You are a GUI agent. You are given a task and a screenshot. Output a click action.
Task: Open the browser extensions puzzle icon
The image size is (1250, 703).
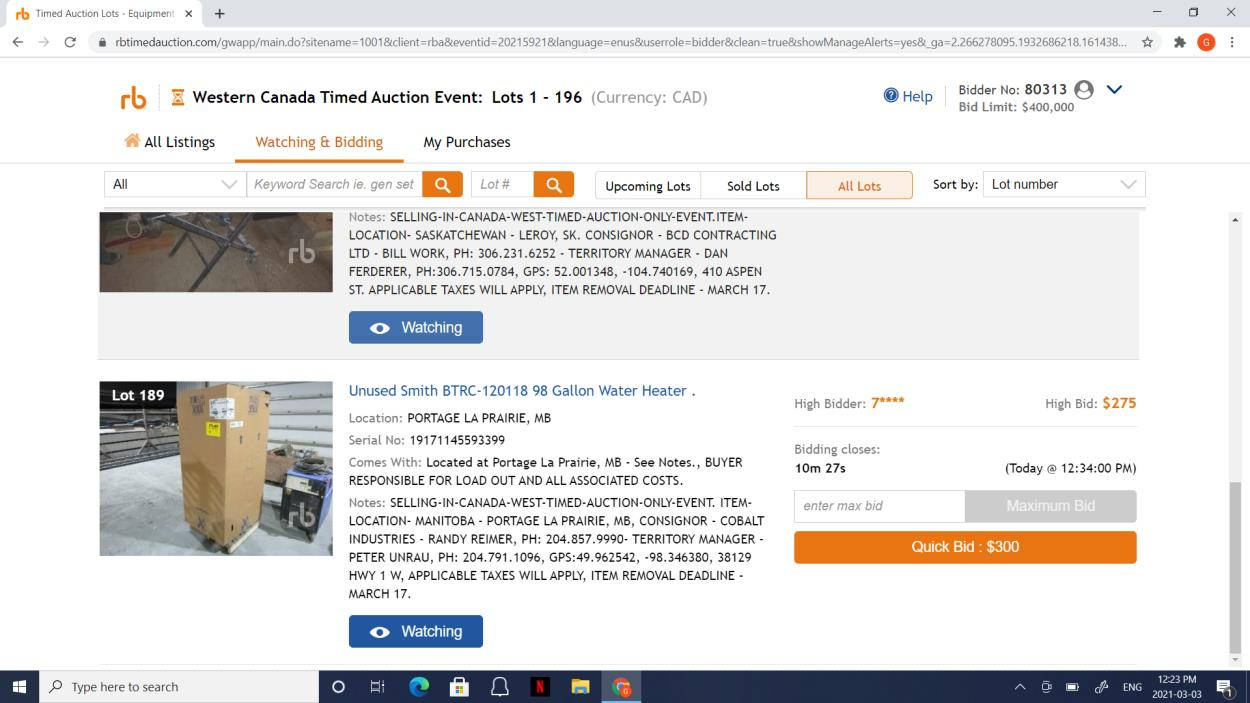[x=1180, y=42]
